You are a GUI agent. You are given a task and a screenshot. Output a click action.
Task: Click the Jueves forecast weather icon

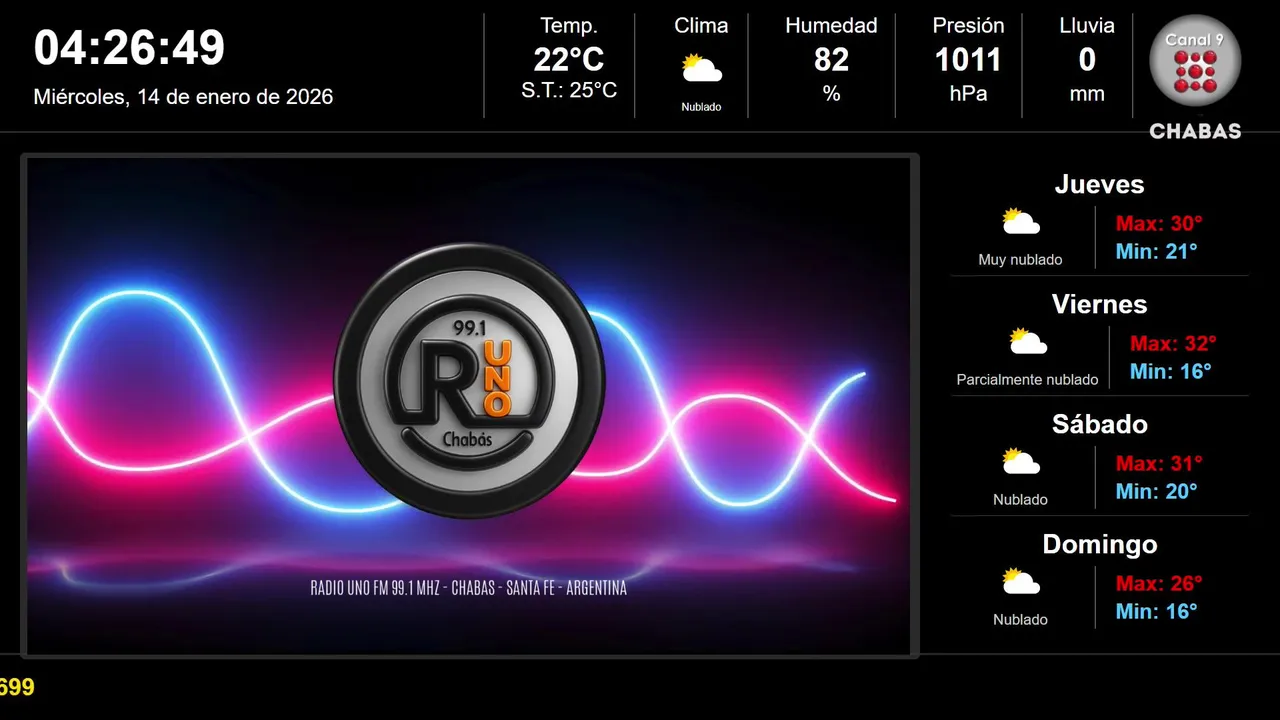point(1021,222)
